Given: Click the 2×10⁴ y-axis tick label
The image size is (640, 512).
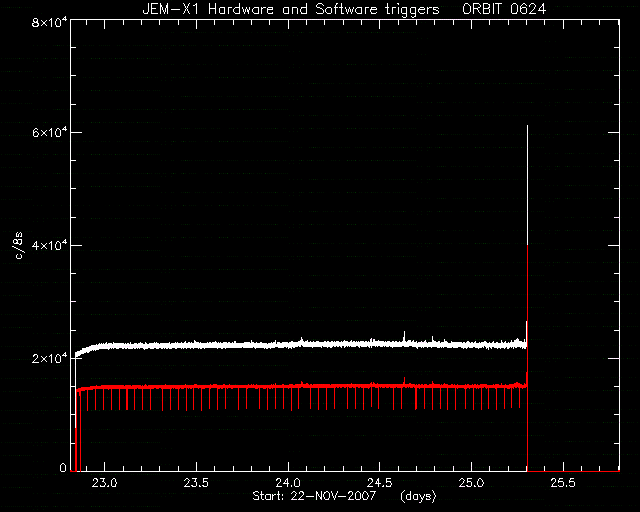Looking at the screenshot, I should (x=49, y=358).
